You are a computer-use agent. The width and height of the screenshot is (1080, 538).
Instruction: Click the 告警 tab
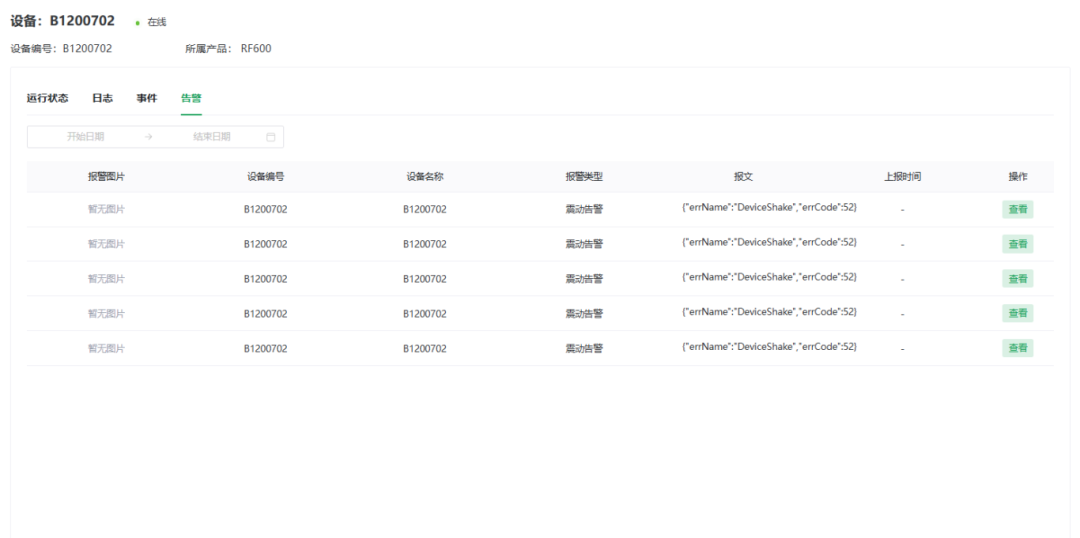tap(190, 98)
